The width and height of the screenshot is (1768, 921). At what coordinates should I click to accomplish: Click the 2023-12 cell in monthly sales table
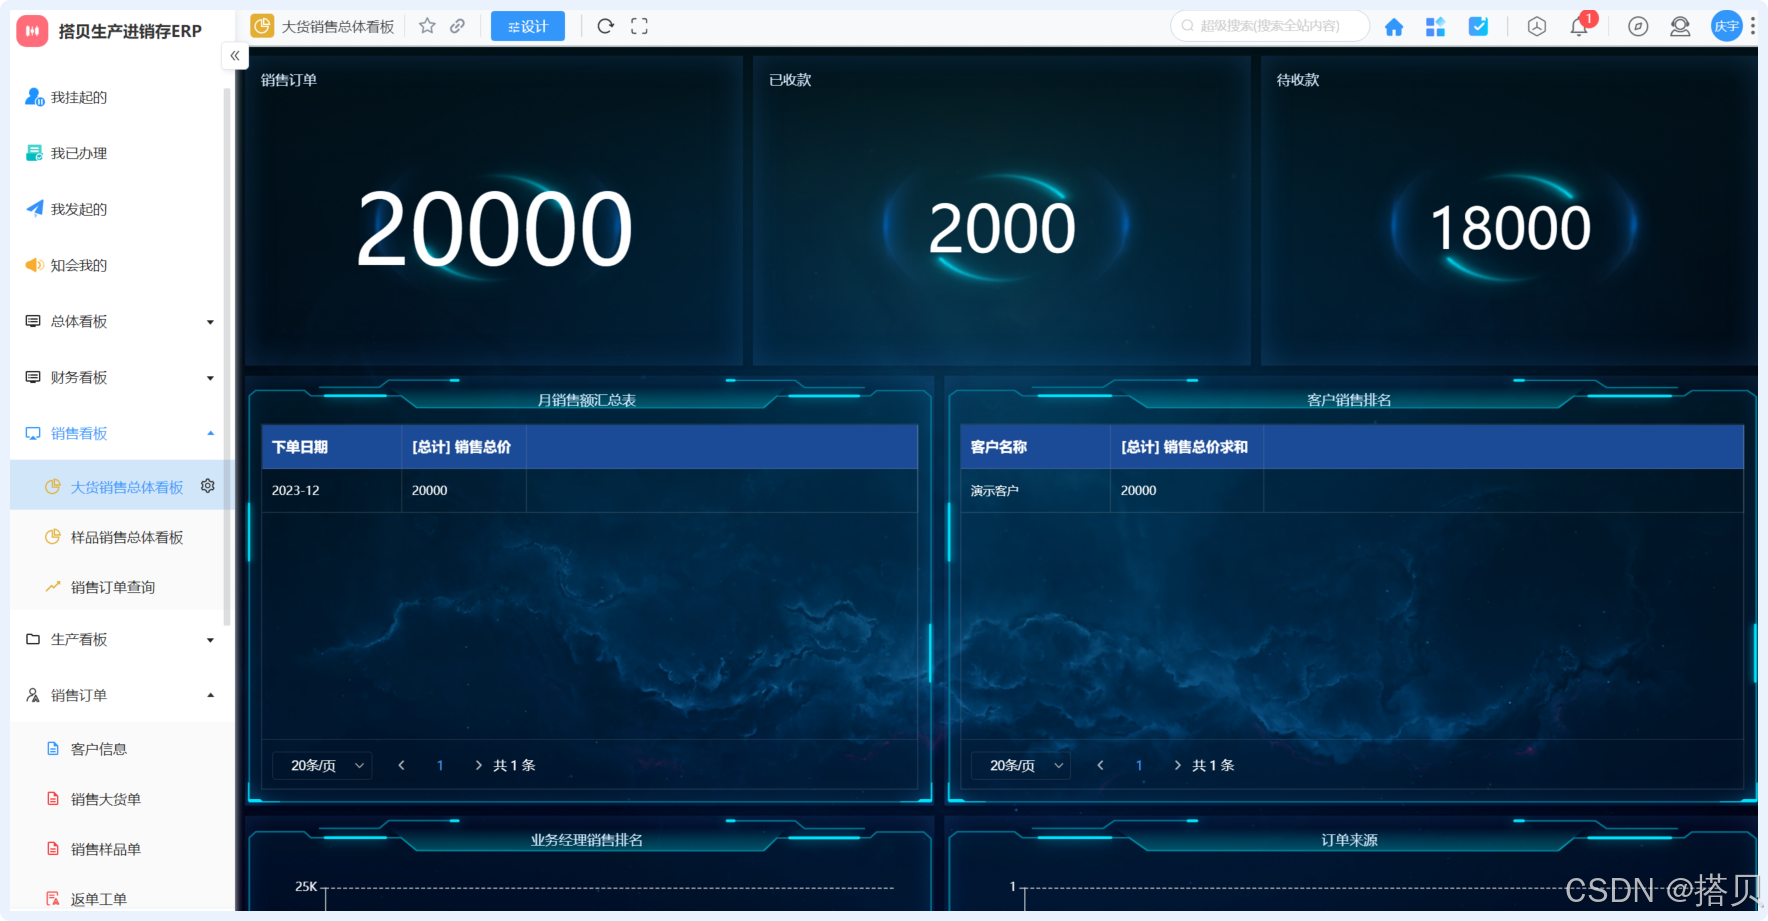click(x=332, y=490)
